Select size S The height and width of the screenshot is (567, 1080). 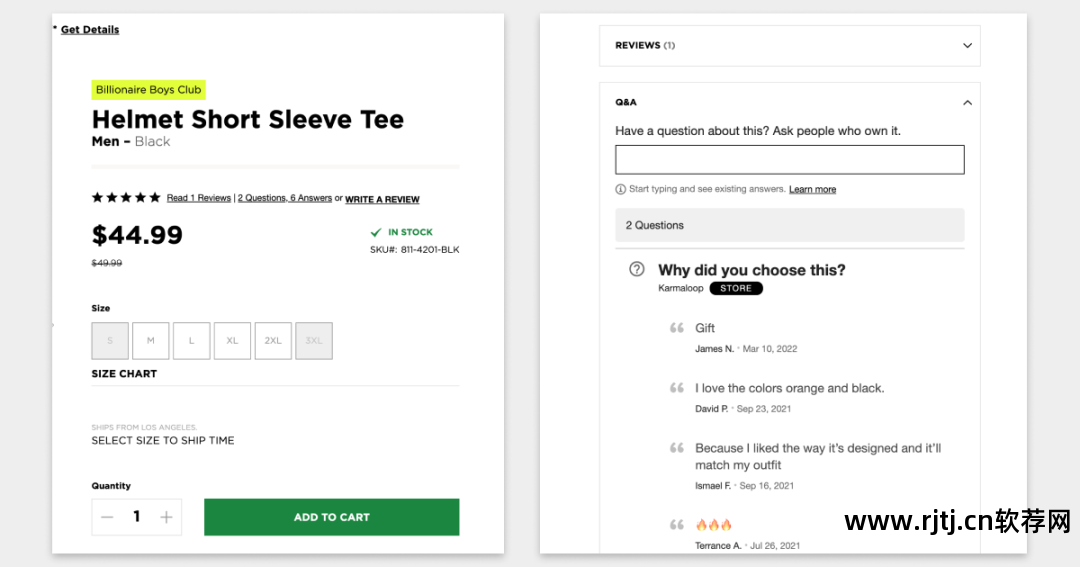110,341
